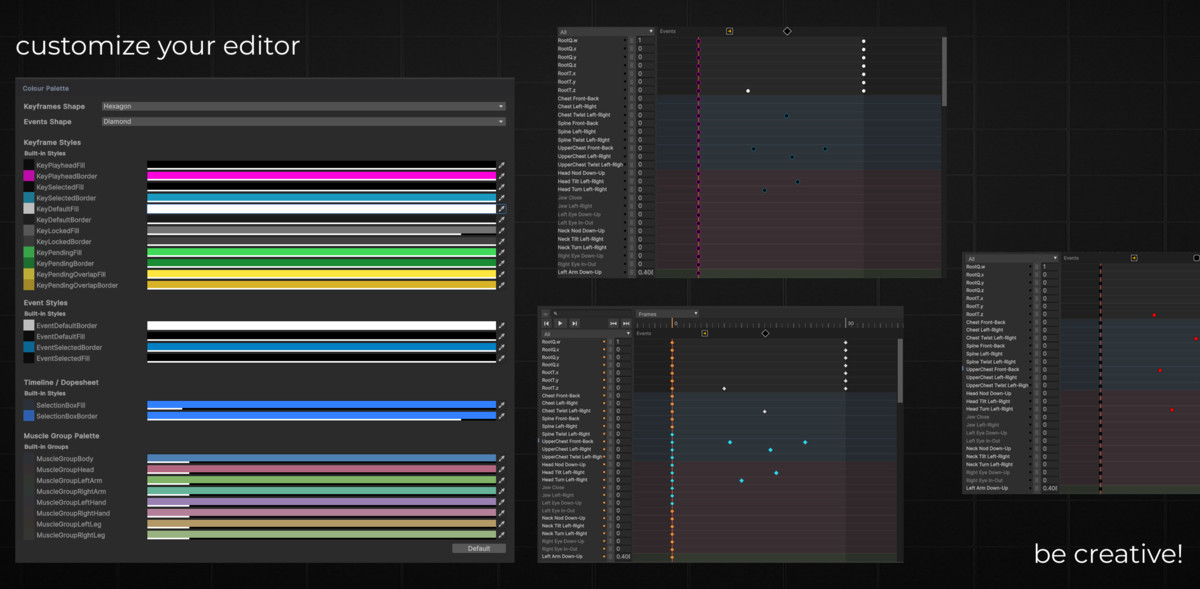The image size is (1200, 589).
Task: Open the eyedropper next to KeyDefaultFill
Action: pyautogui.click(x=502, y=208)
